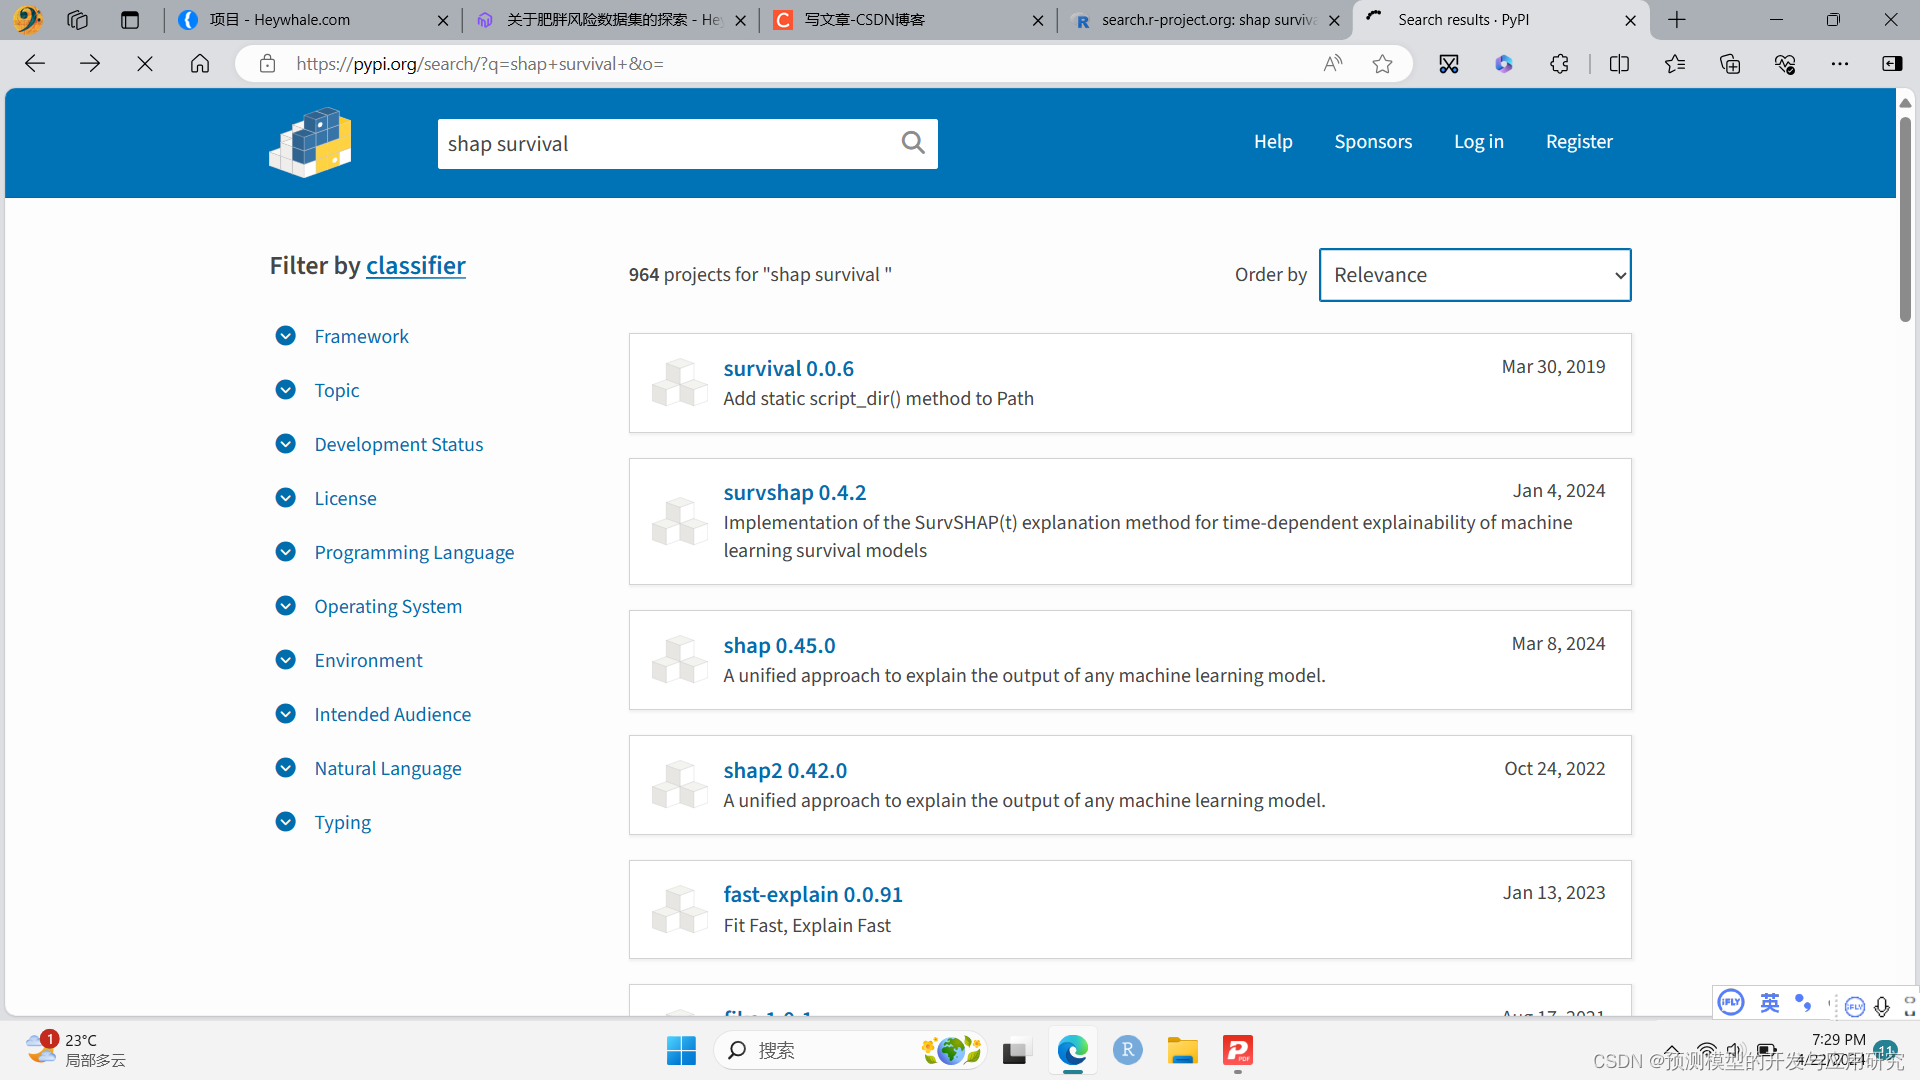Open browser extensions menu
Image resolution: width=1920 pixels, height=1080 pixels.
[1559, 64]
